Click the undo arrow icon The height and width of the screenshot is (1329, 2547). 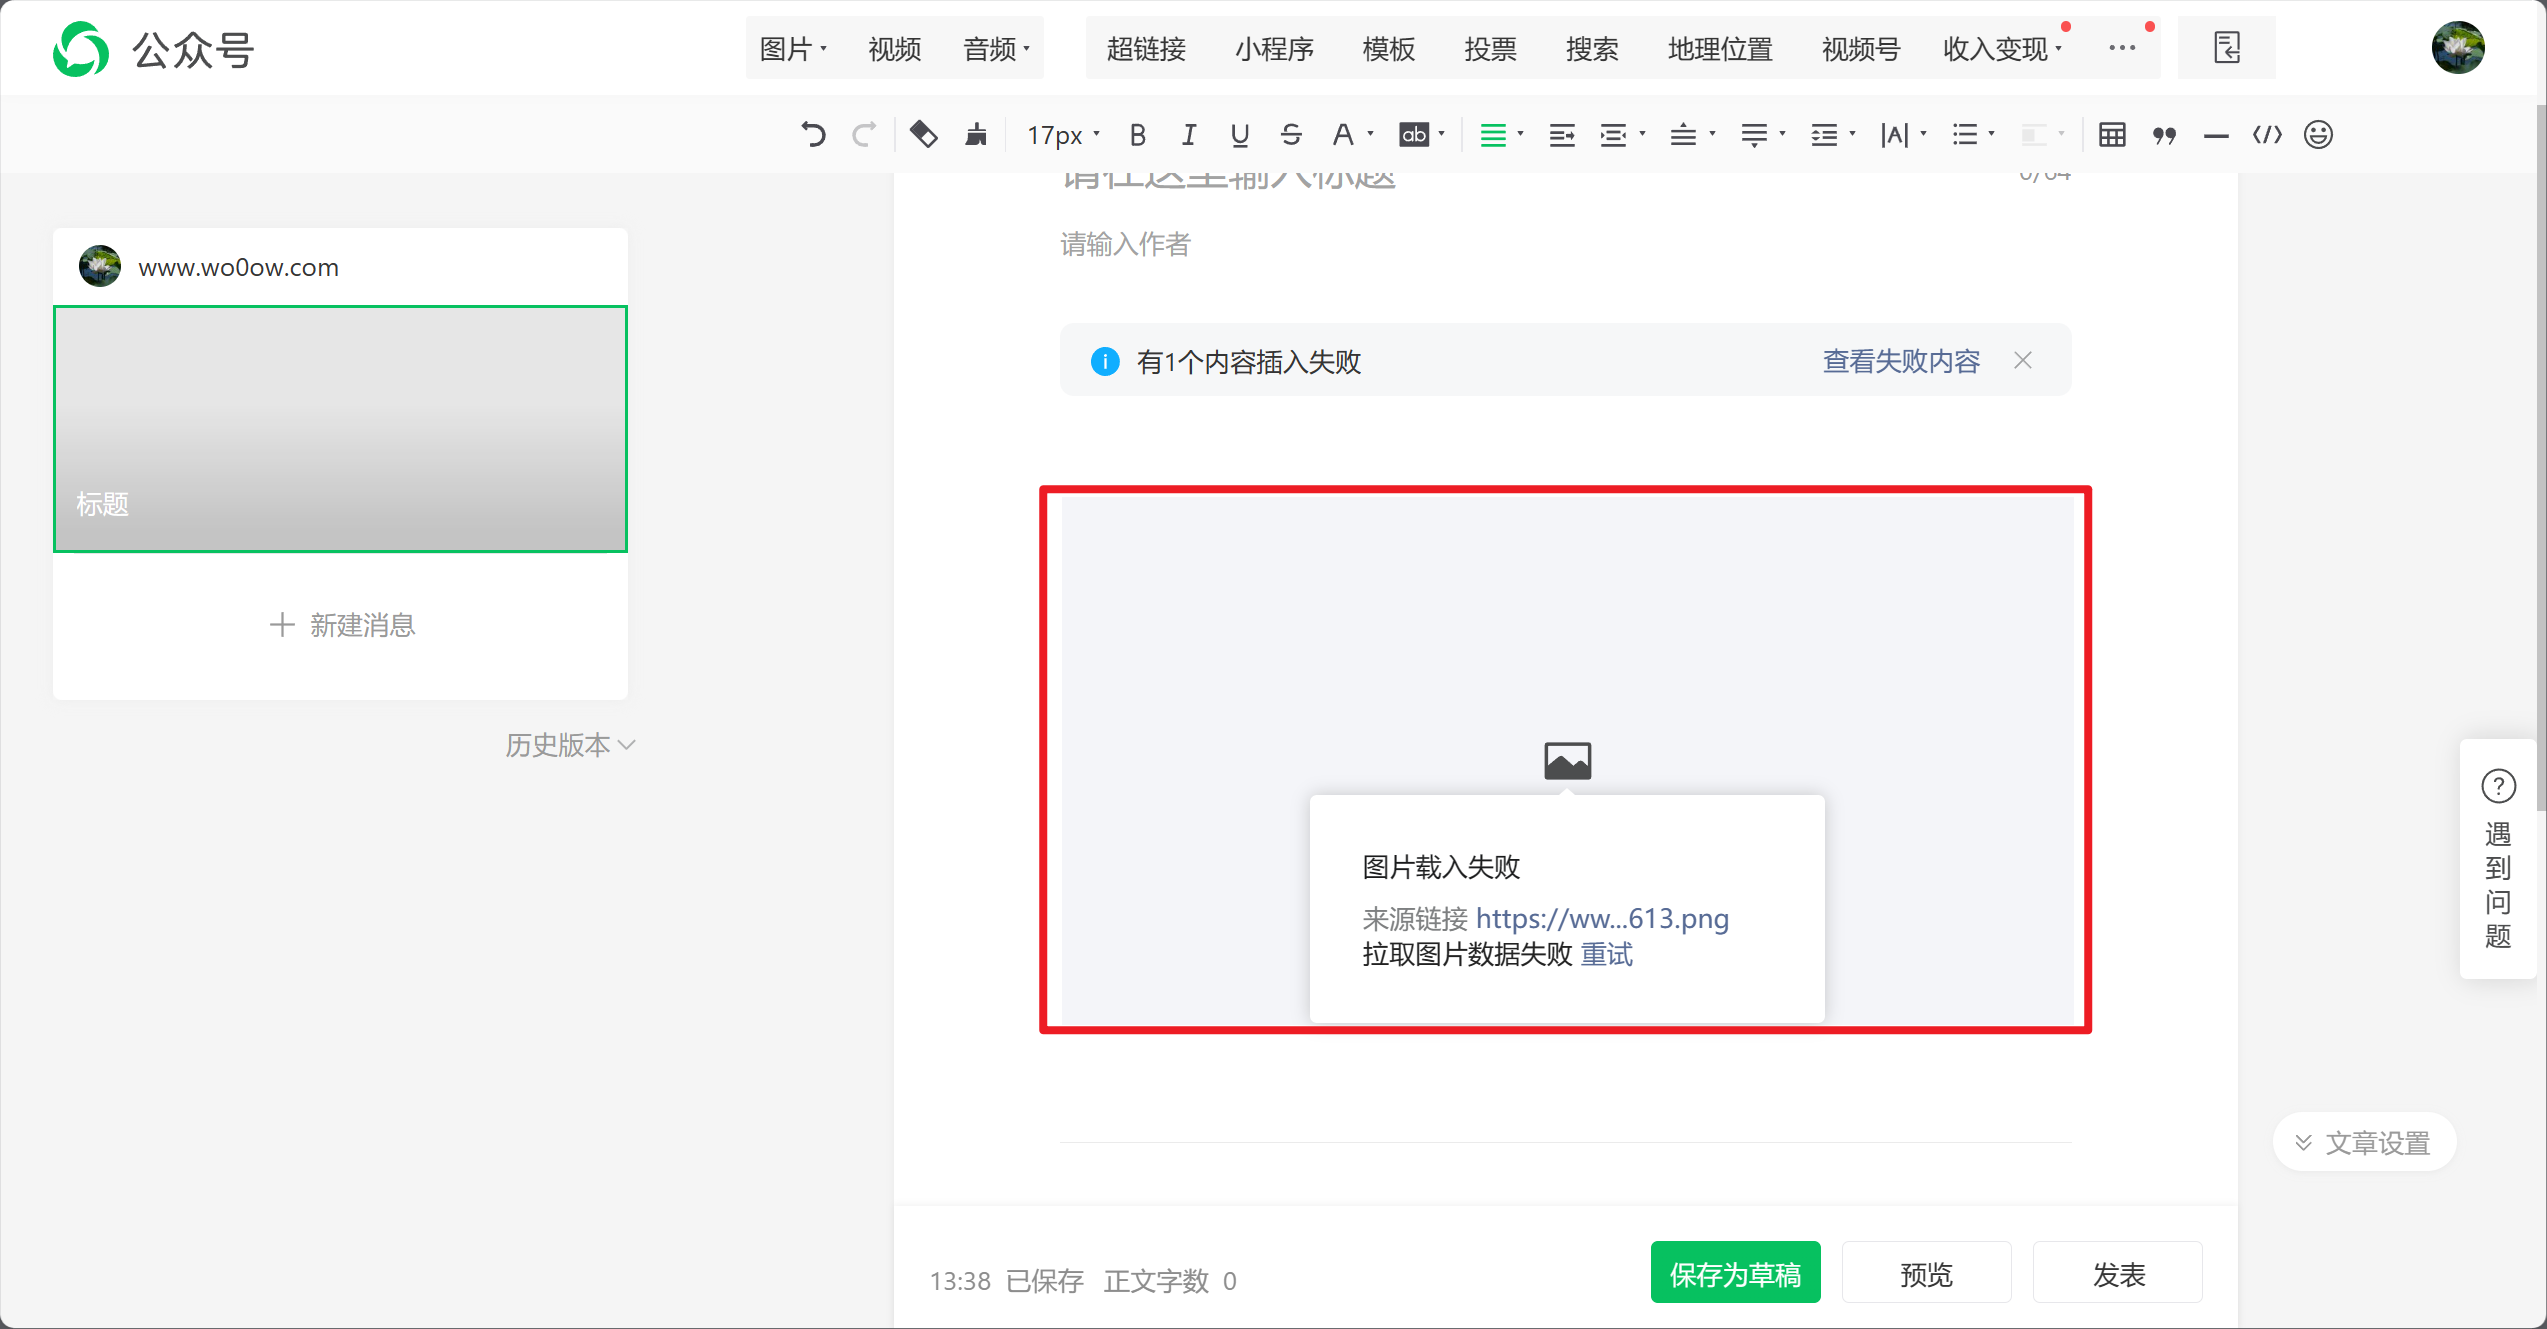coord(813,134)
